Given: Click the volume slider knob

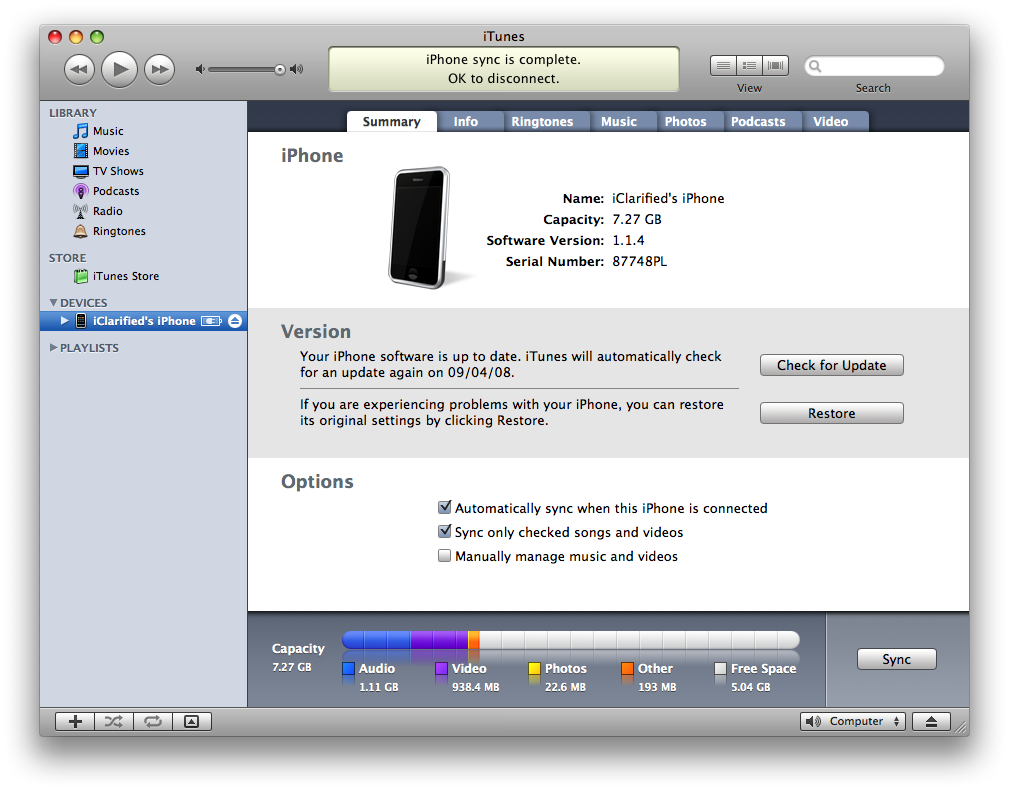Looking at the screenshot, I should point(280,69).
